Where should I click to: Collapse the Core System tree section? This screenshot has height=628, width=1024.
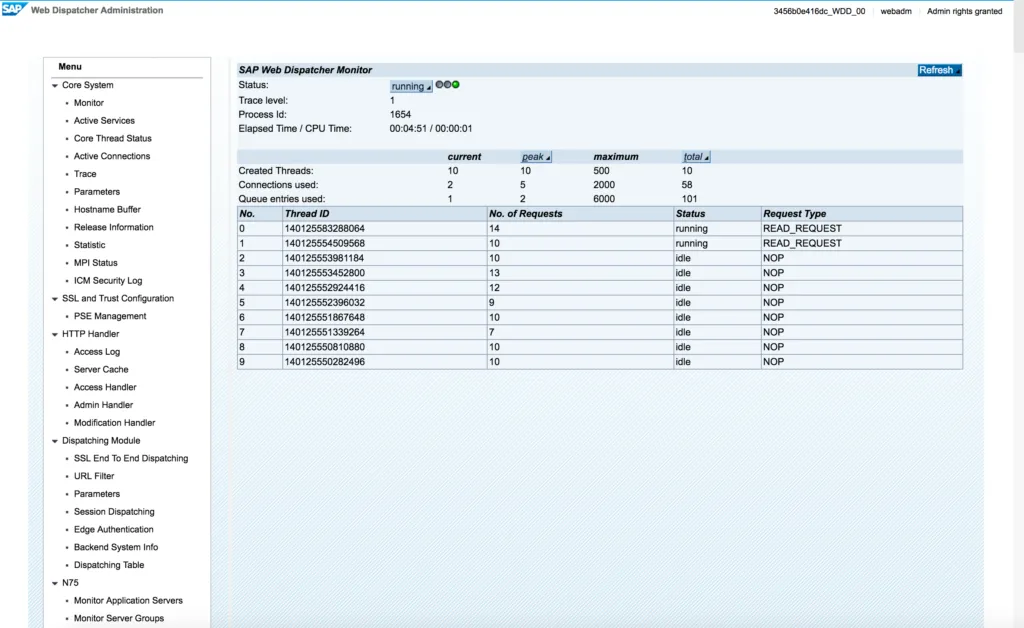pyautogui.click(x=55, y=86)
